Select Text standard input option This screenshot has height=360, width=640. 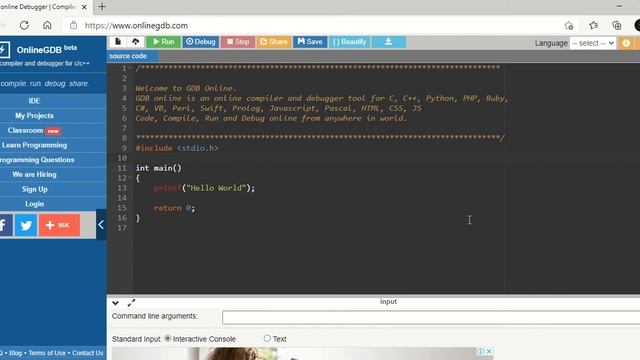click(267, 338)
